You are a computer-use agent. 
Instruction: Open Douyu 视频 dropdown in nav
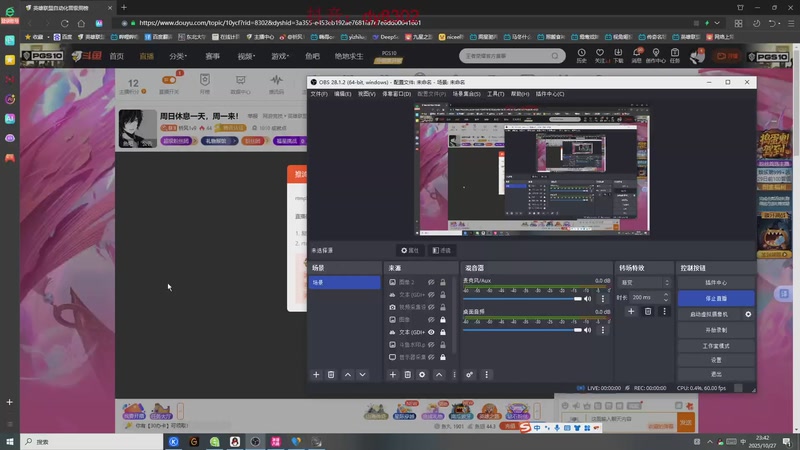pyautogui.click(x=246, y=56)
